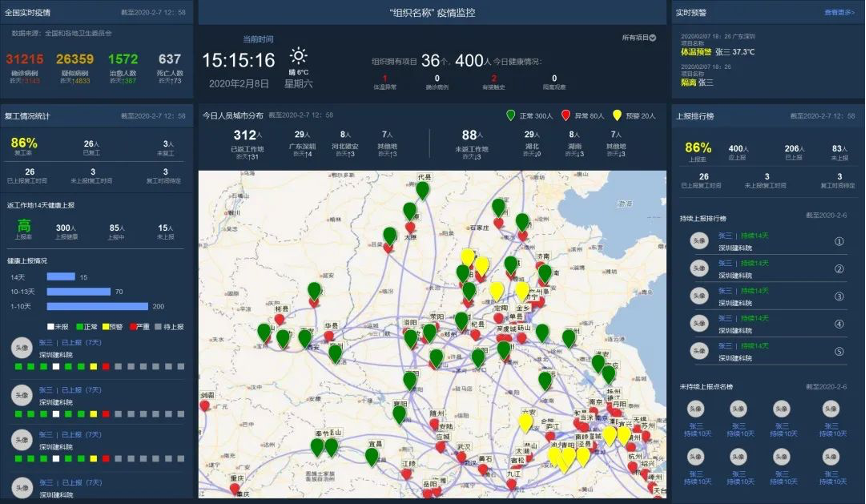Click the green 正常 300人 legend pin

click(x=511, y=115)
